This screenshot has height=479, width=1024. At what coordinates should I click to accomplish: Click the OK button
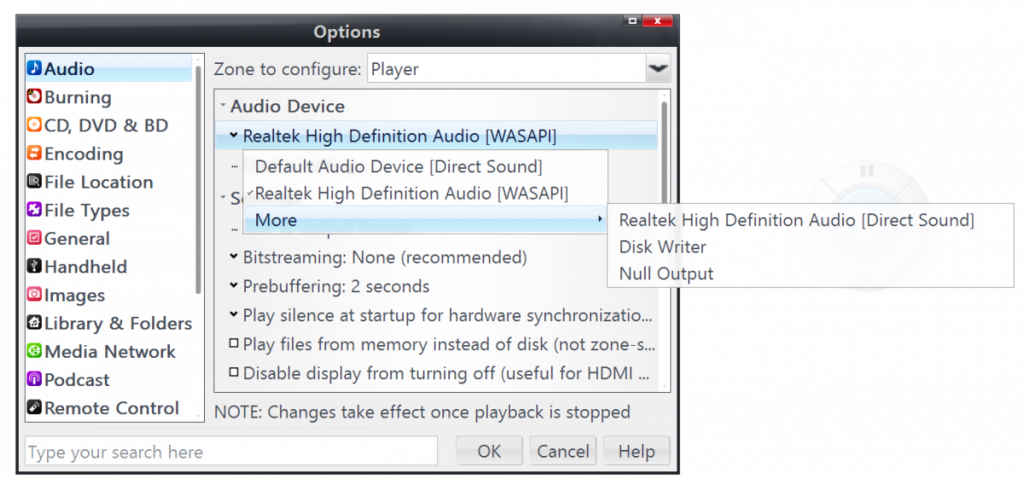click(489, 451)
